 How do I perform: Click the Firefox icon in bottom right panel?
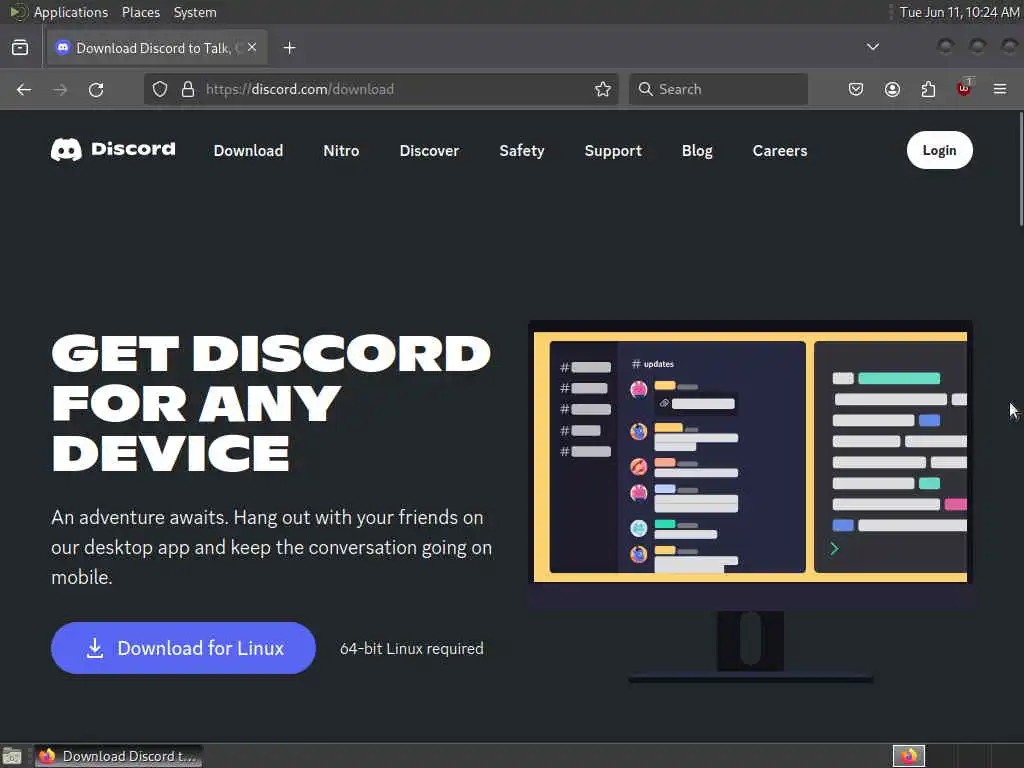click(x=909, y=756)
